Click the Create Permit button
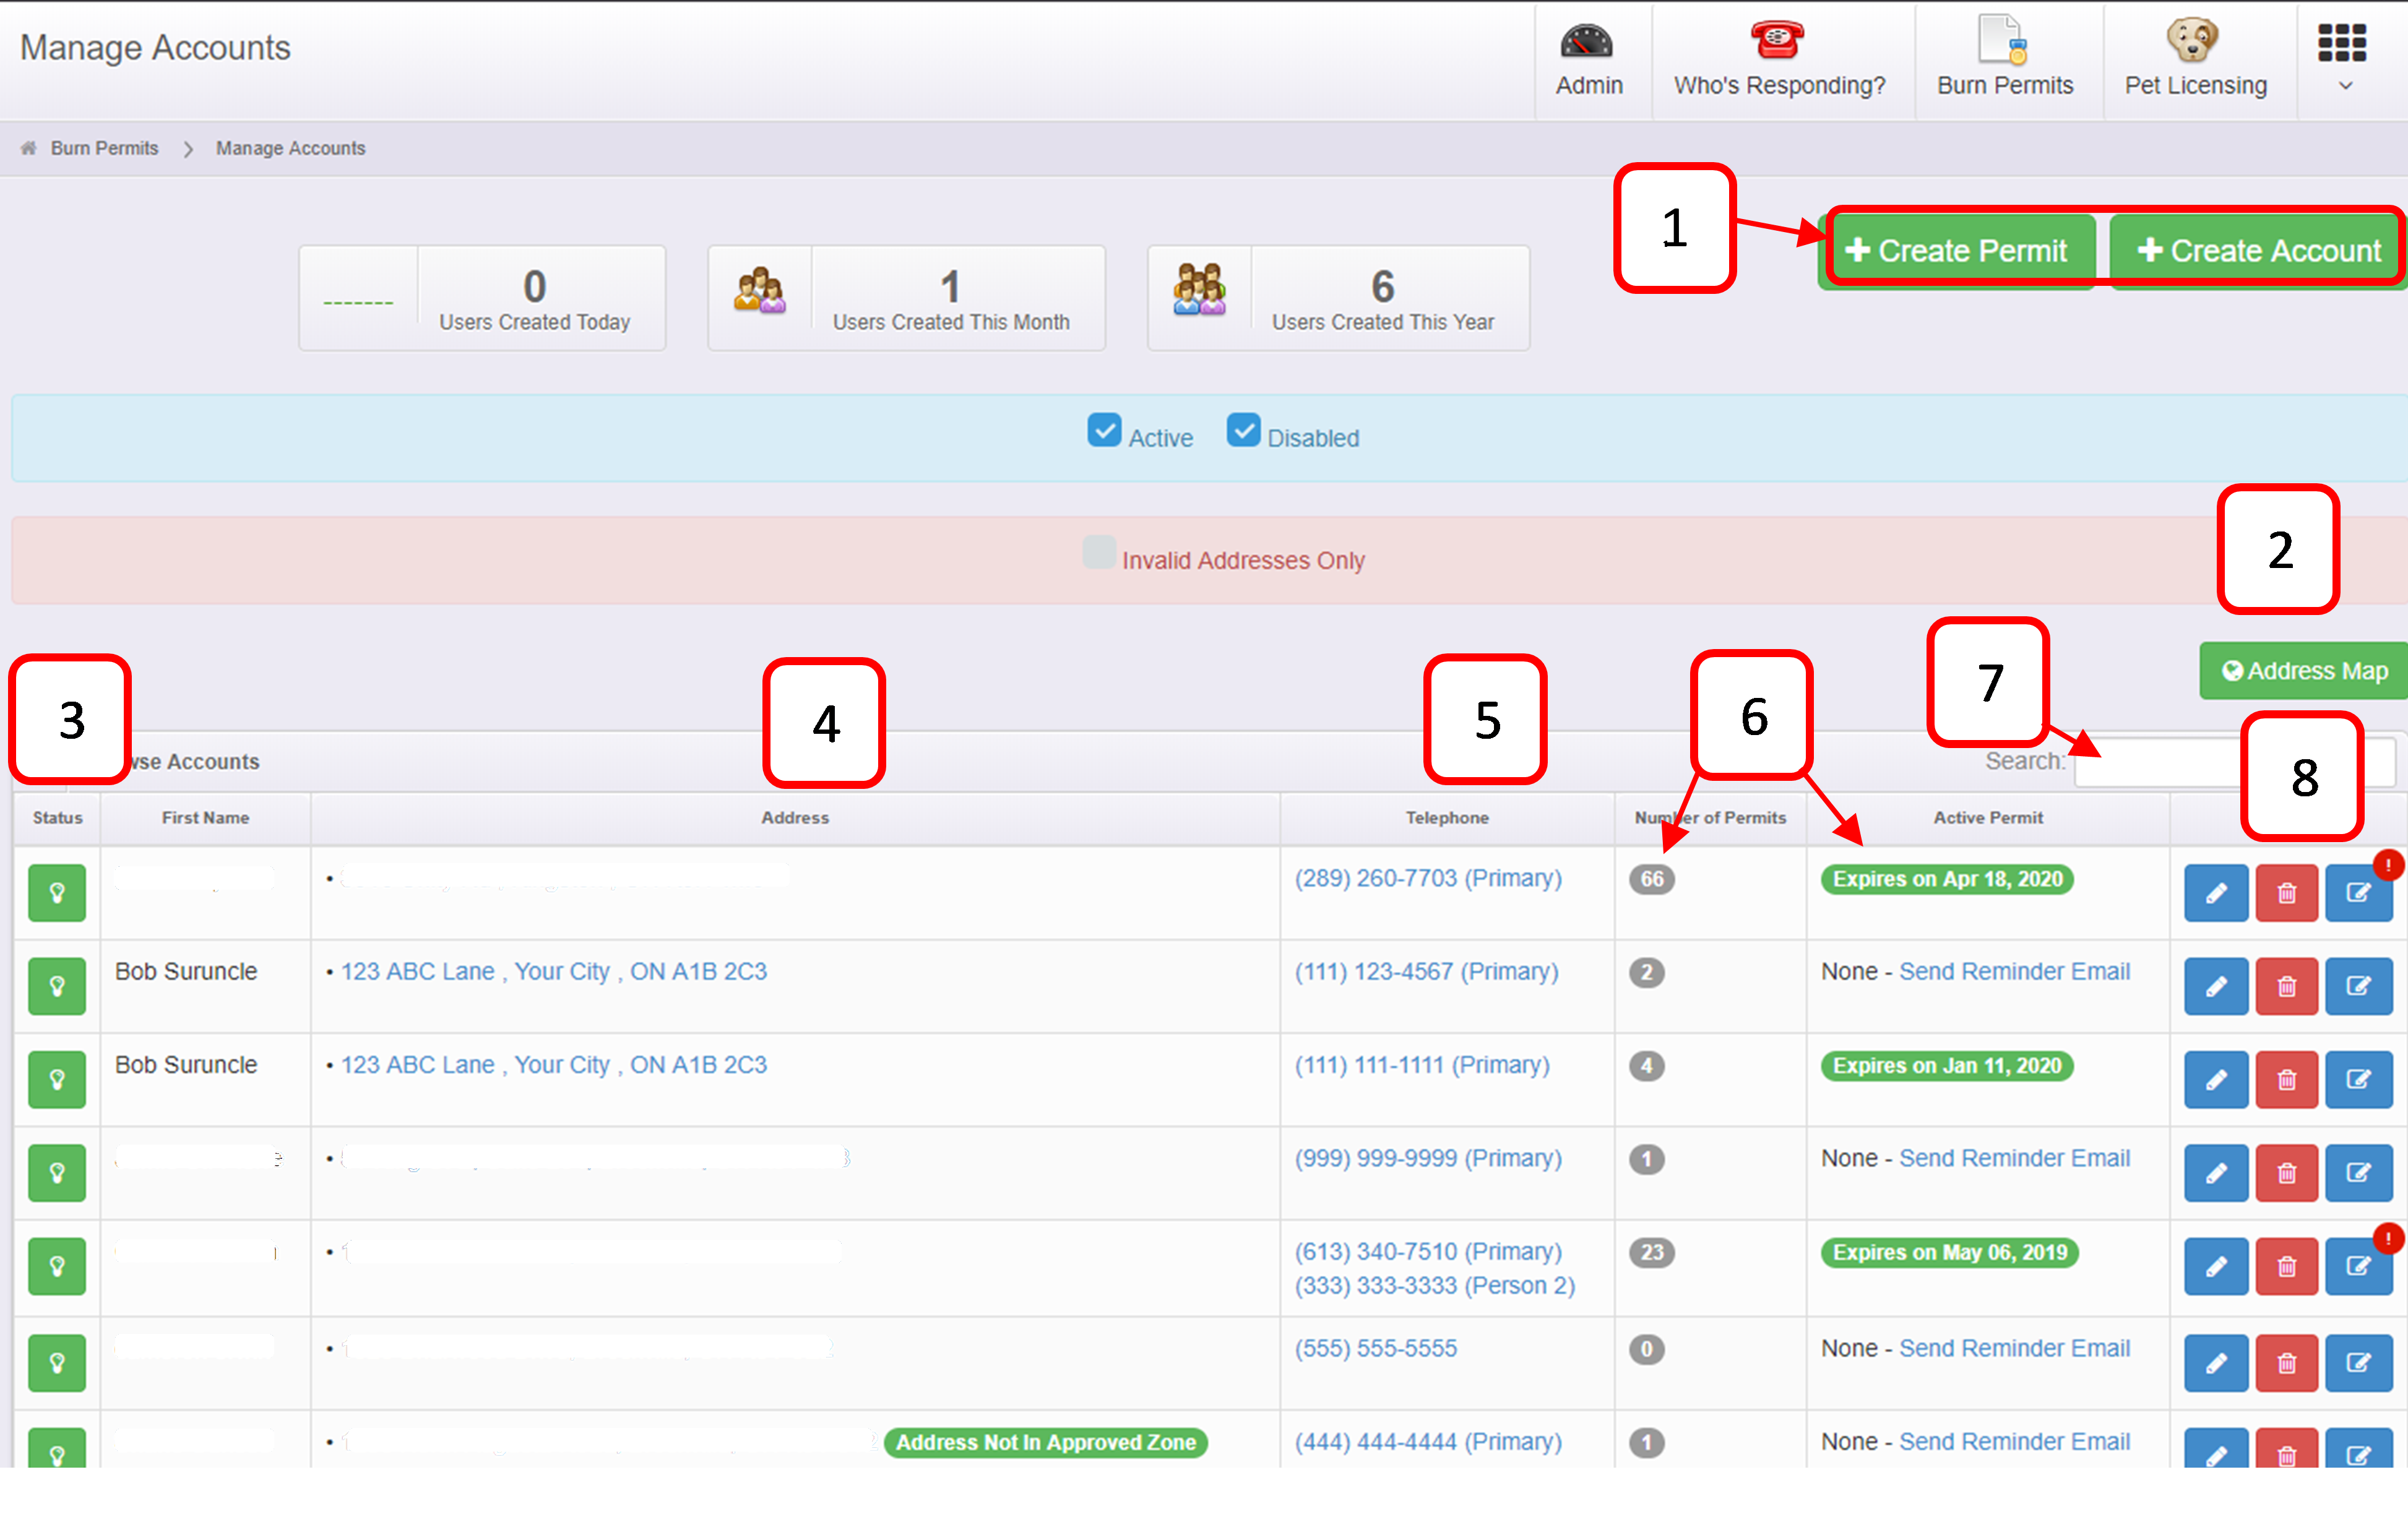The image size is (2408, 1519). coord(1955,250)
